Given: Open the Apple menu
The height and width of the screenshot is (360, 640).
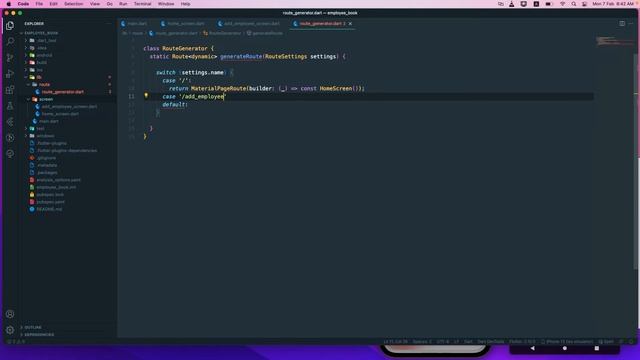Looking at the screenshot, I should (9, 4).
